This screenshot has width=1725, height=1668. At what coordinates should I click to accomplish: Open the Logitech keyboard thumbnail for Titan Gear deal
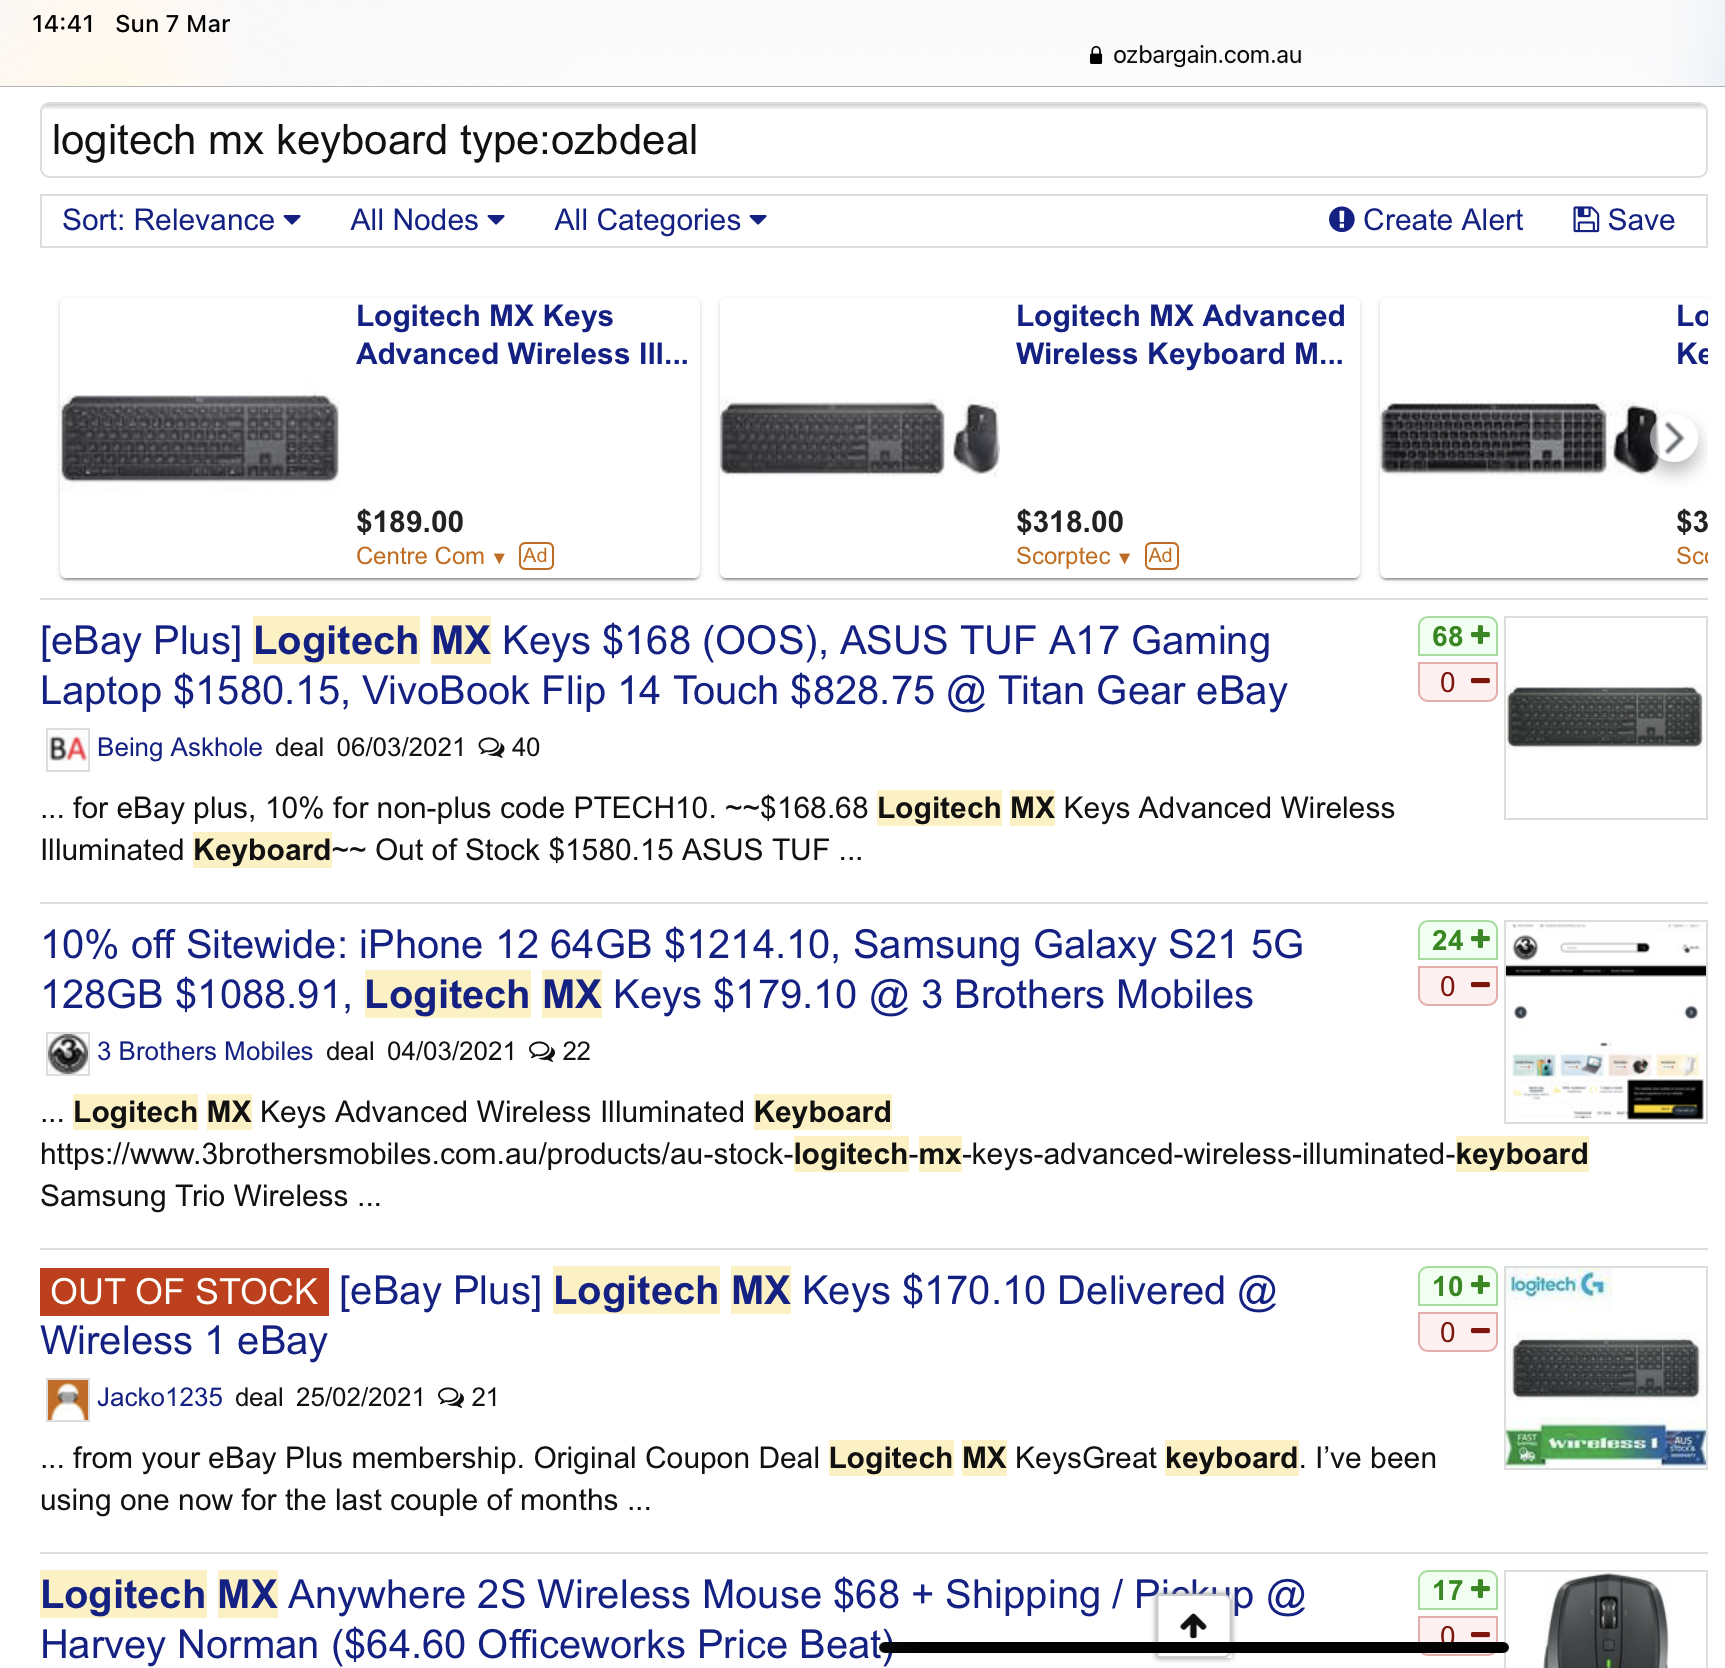point(1605,718)
